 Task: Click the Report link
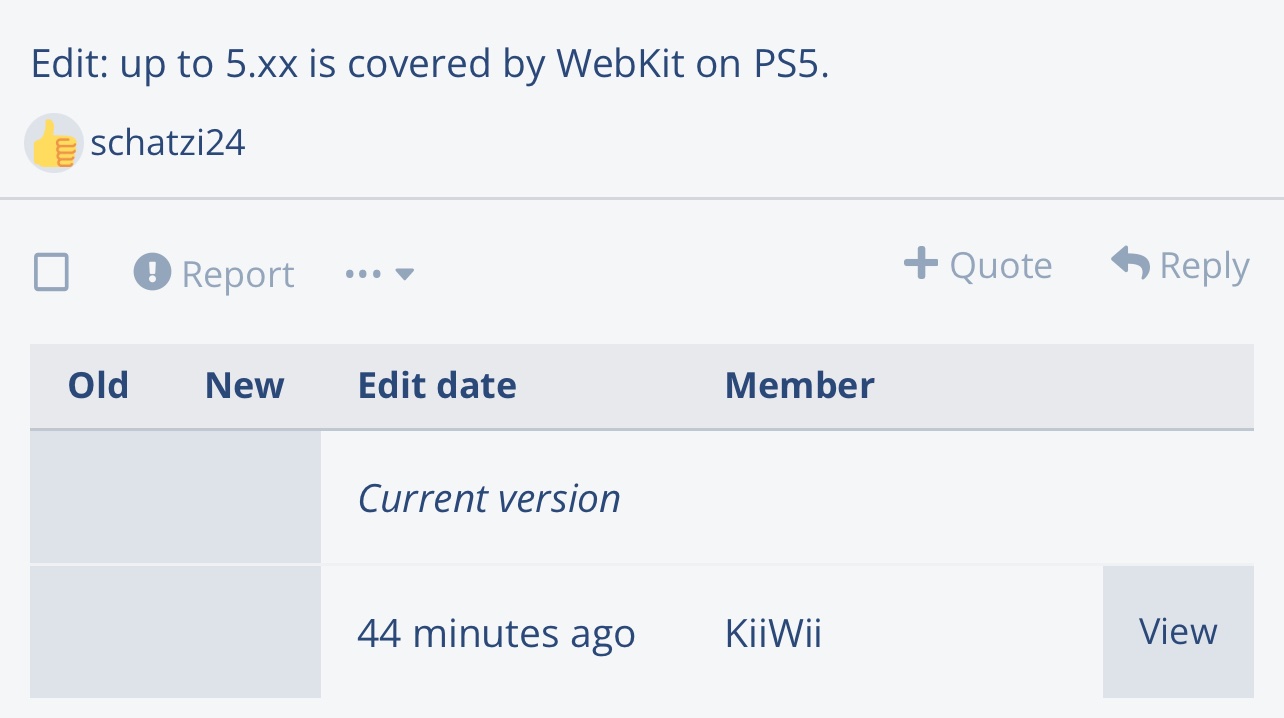(237, 274)
